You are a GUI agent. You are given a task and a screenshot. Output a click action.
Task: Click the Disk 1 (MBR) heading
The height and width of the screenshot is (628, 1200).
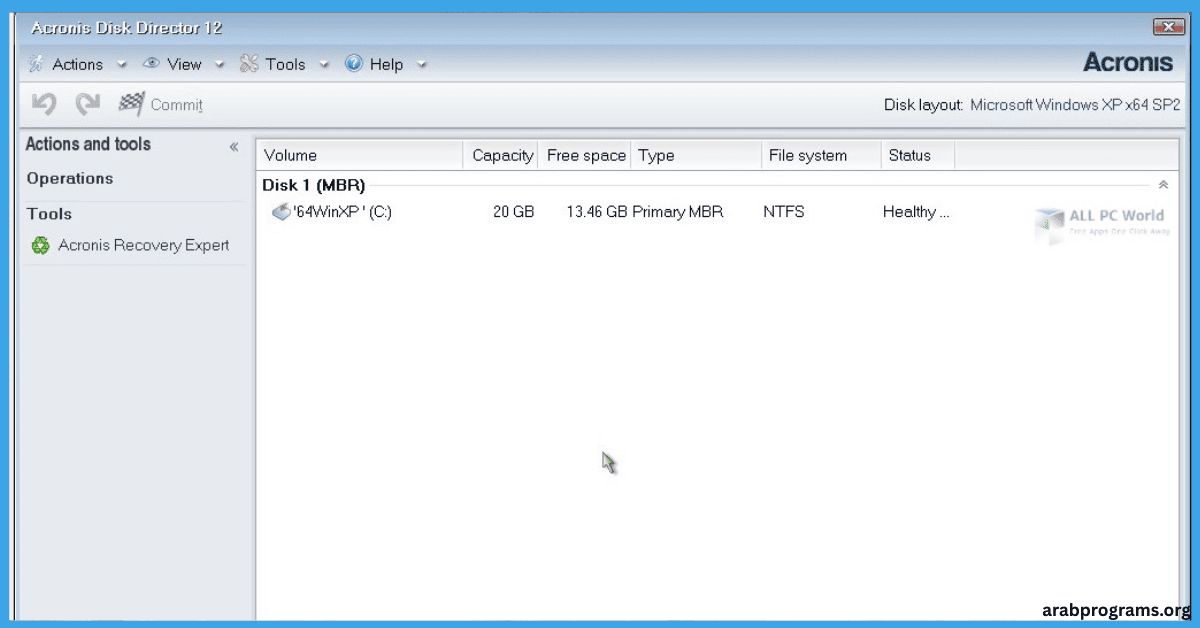pyautogui.click(x=313, y=185)
